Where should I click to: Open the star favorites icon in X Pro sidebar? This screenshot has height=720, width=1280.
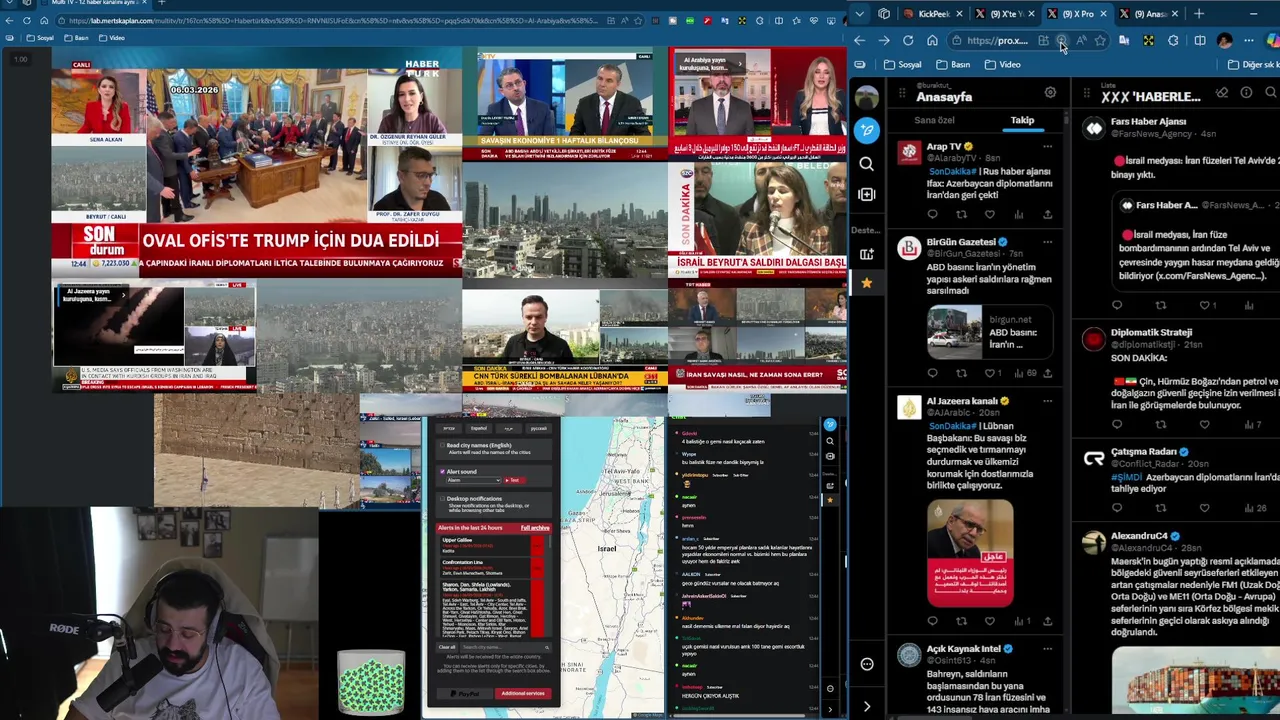[x=867, y=283]
